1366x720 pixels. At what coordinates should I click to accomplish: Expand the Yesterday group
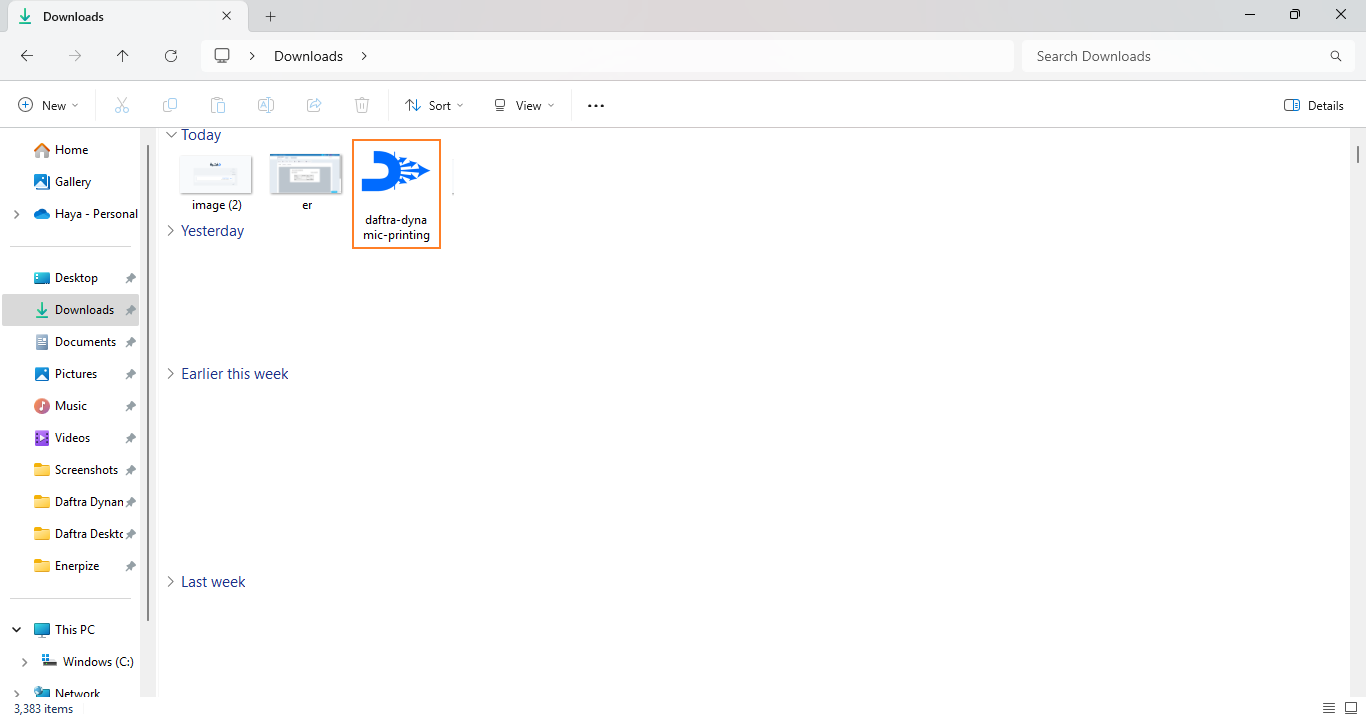coord(171,231)
